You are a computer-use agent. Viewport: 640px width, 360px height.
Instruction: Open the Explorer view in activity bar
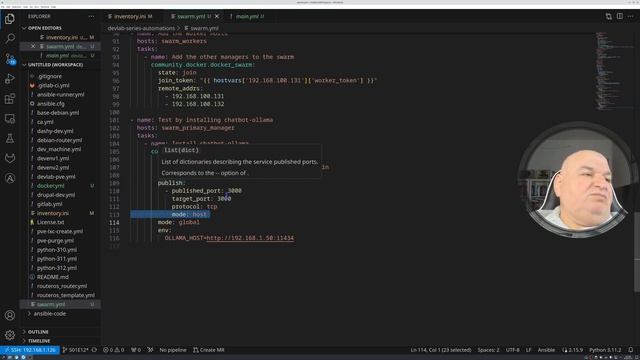(x=10, y=18)
